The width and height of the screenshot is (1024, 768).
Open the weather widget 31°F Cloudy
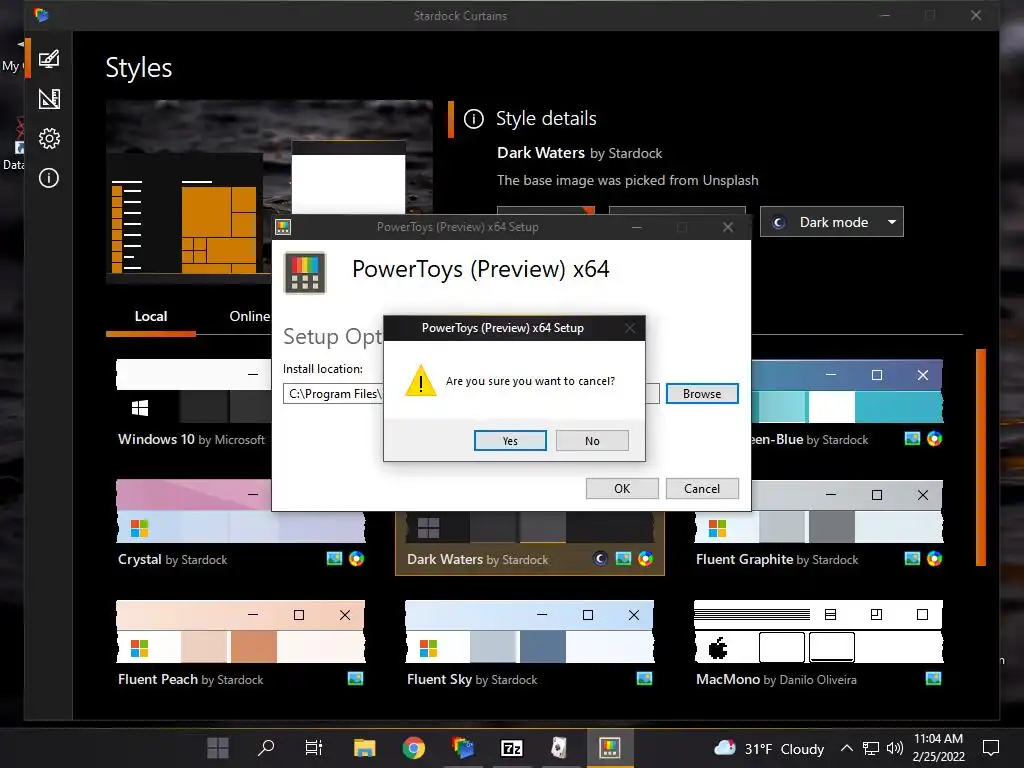tap(769, 748)
